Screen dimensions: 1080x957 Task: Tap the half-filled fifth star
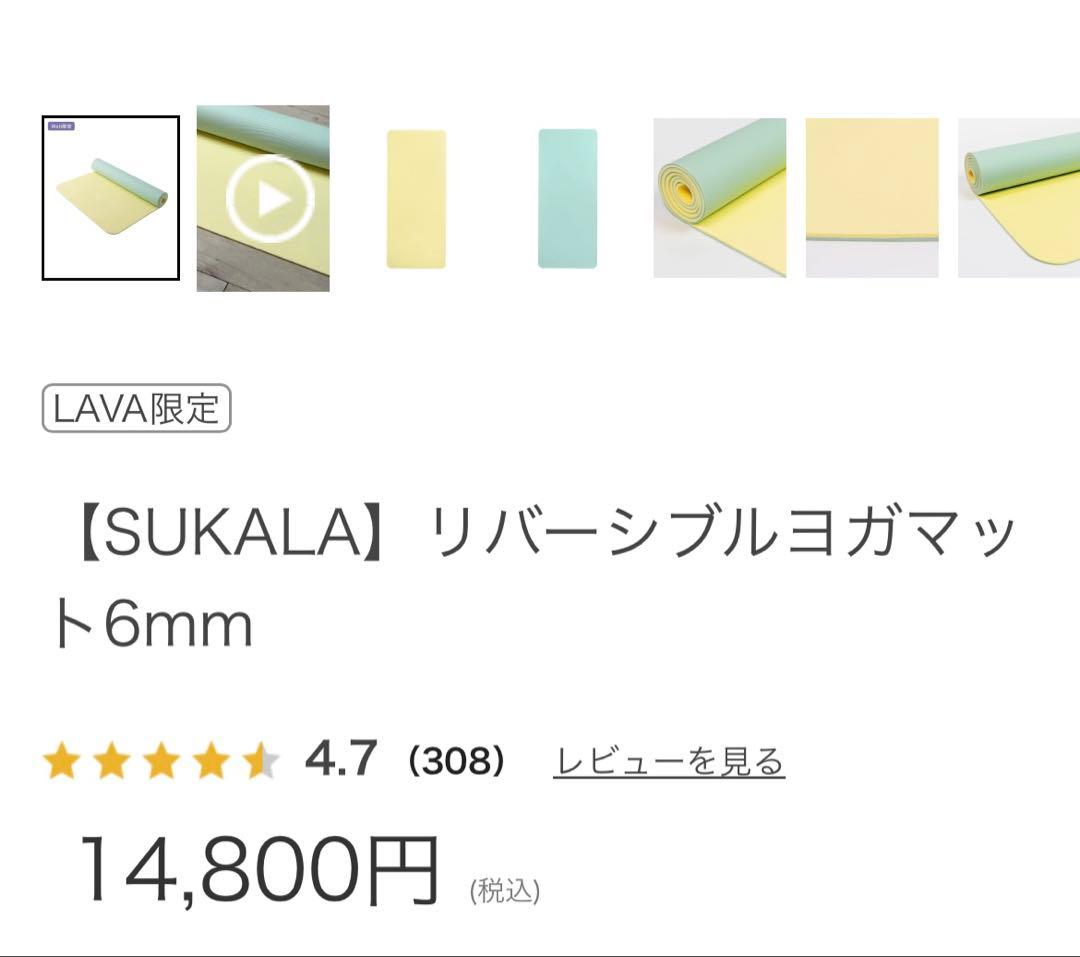pyautogui.click(x=261, y=759)
